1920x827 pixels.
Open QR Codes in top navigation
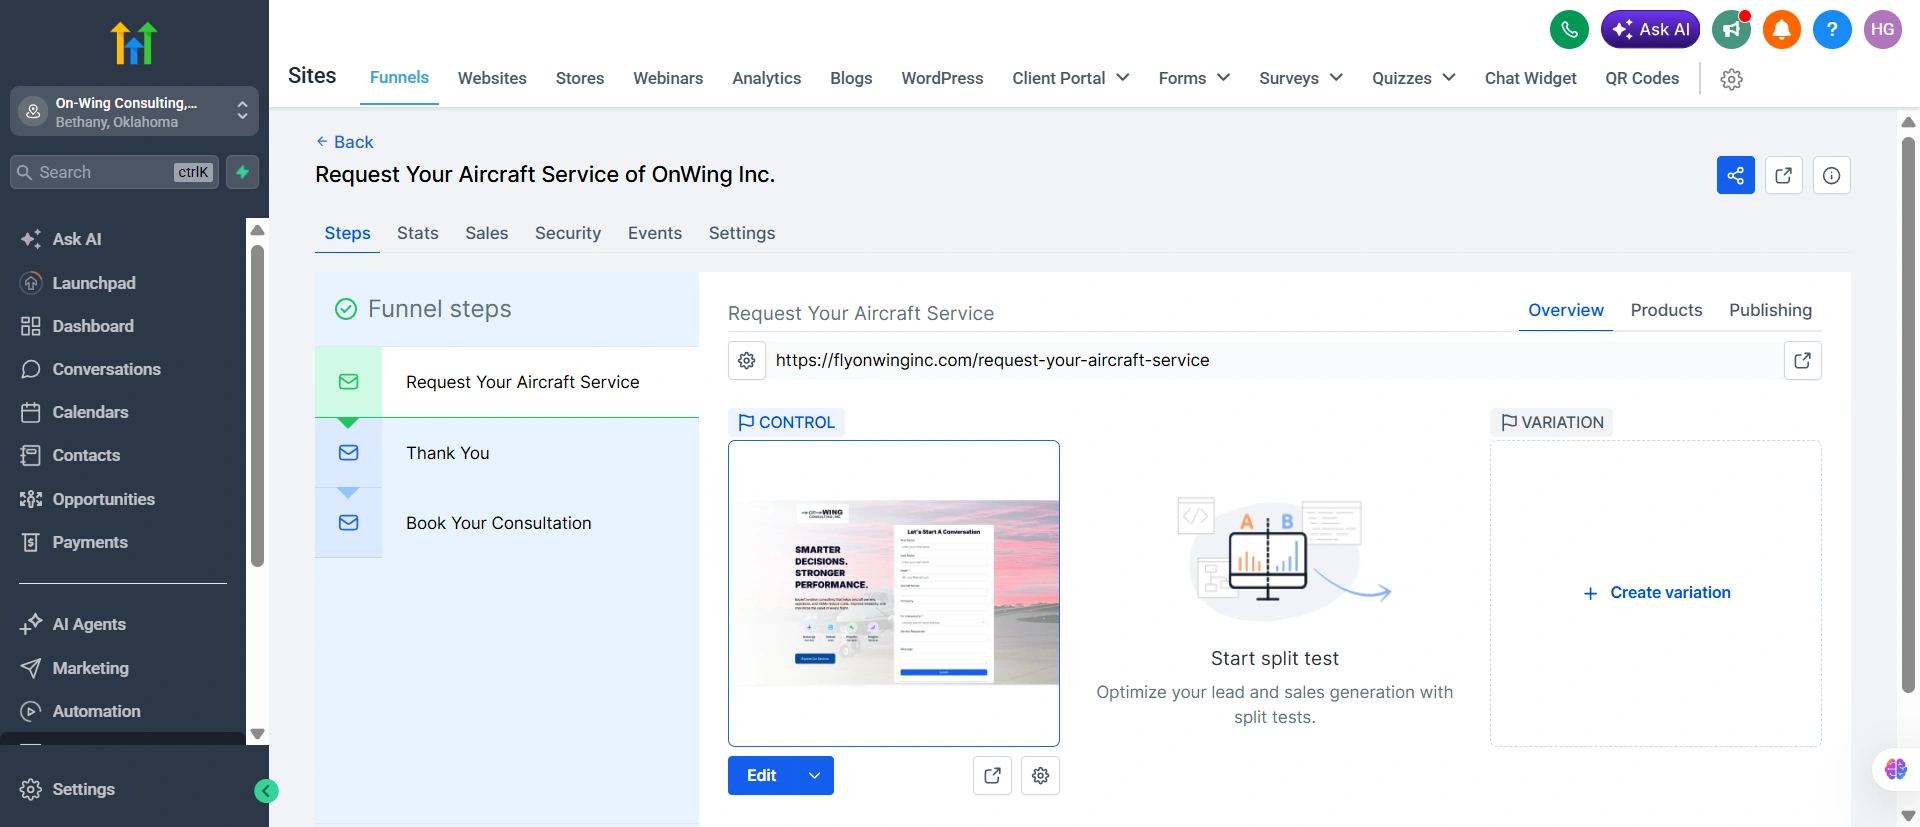click(1642, 78)
